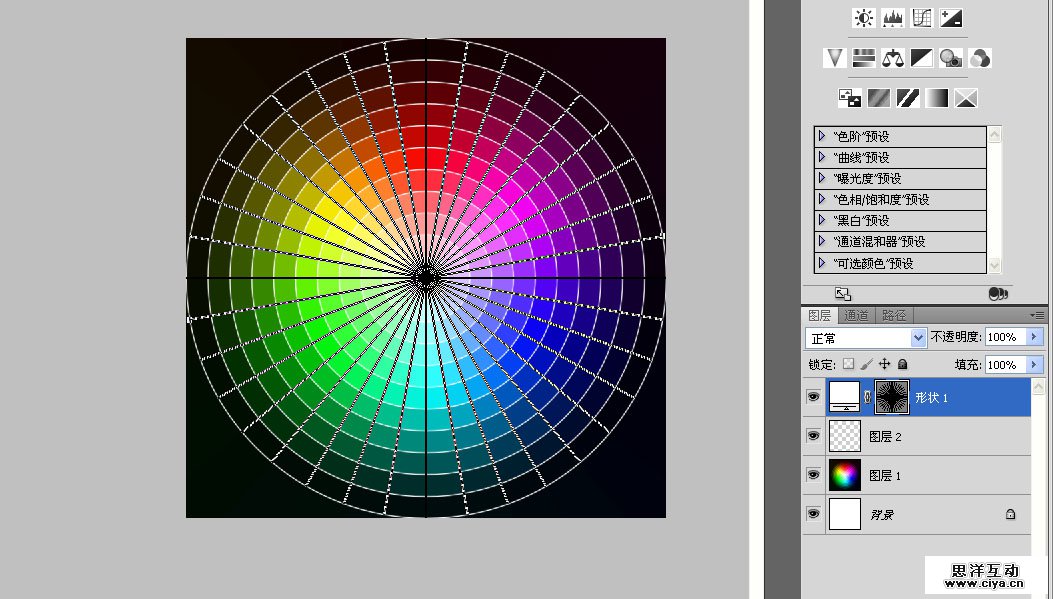Click the lock transparent pixels button
The height and width of the screenshot is (599, 1053).
(848, 365)
